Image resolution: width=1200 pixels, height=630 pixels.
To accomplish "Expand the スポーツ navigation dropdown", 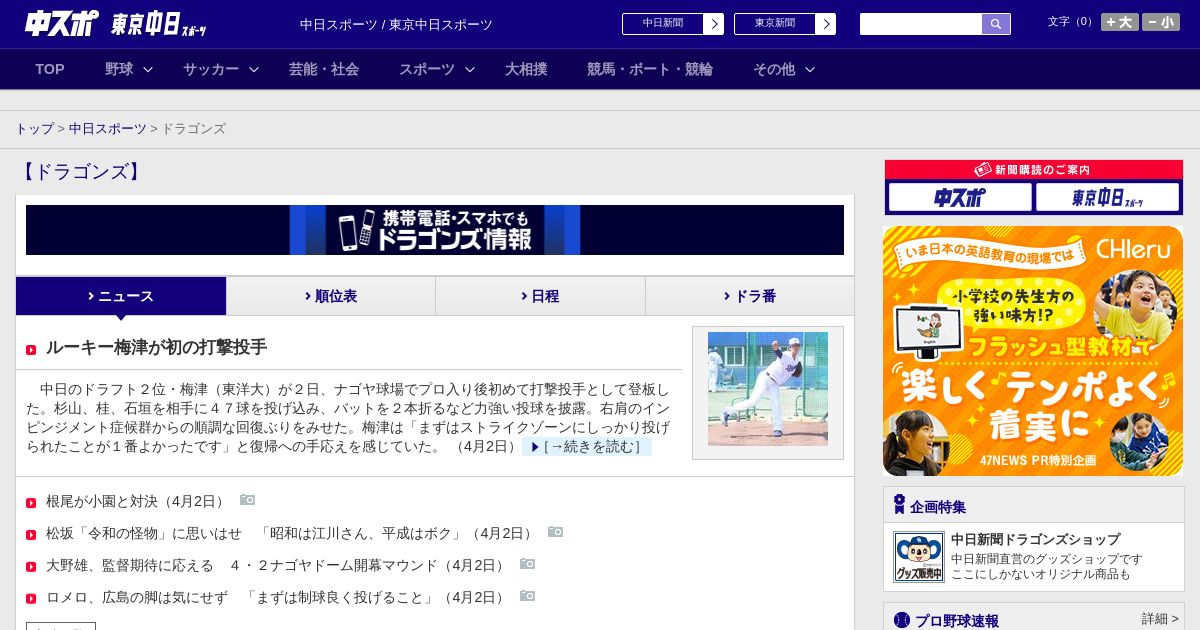I will (437, 69).
